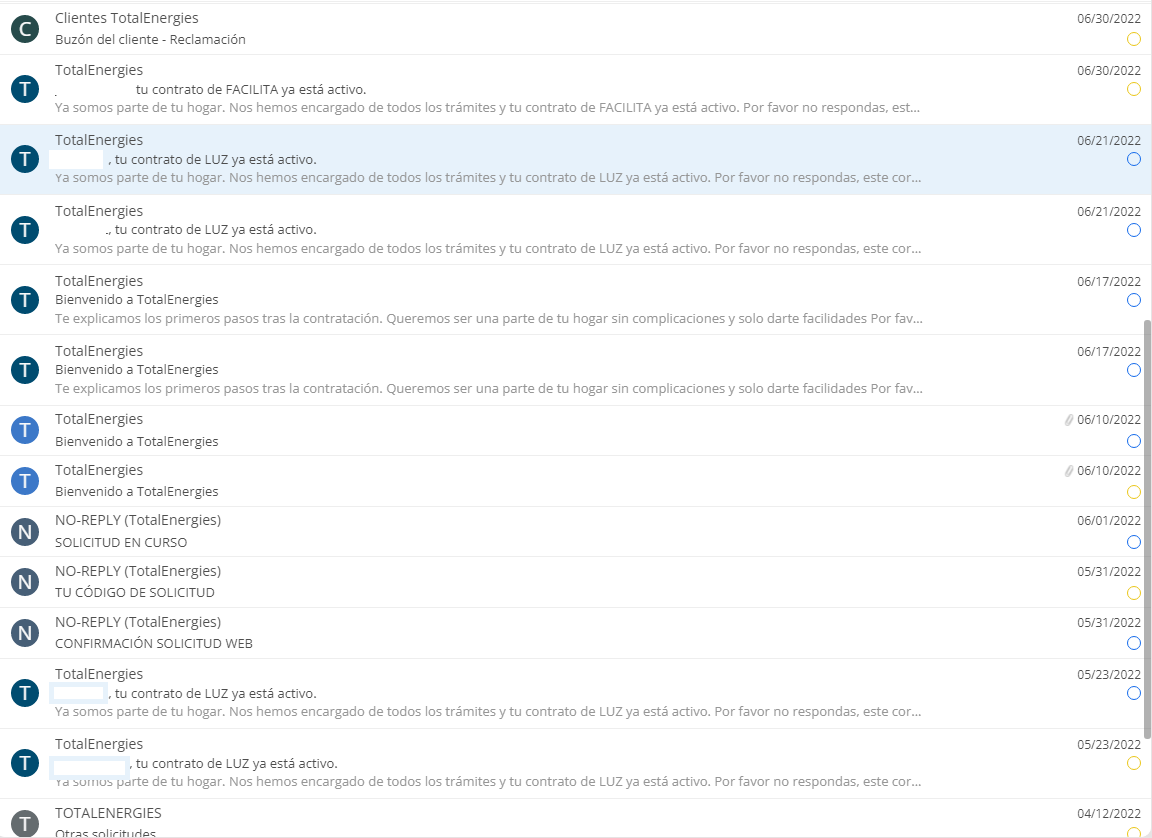Image resolution: width=1152 pixels, height=838 pixels.
Task: Click the date 04/12/2022
Action: [x=1109, y=814]
